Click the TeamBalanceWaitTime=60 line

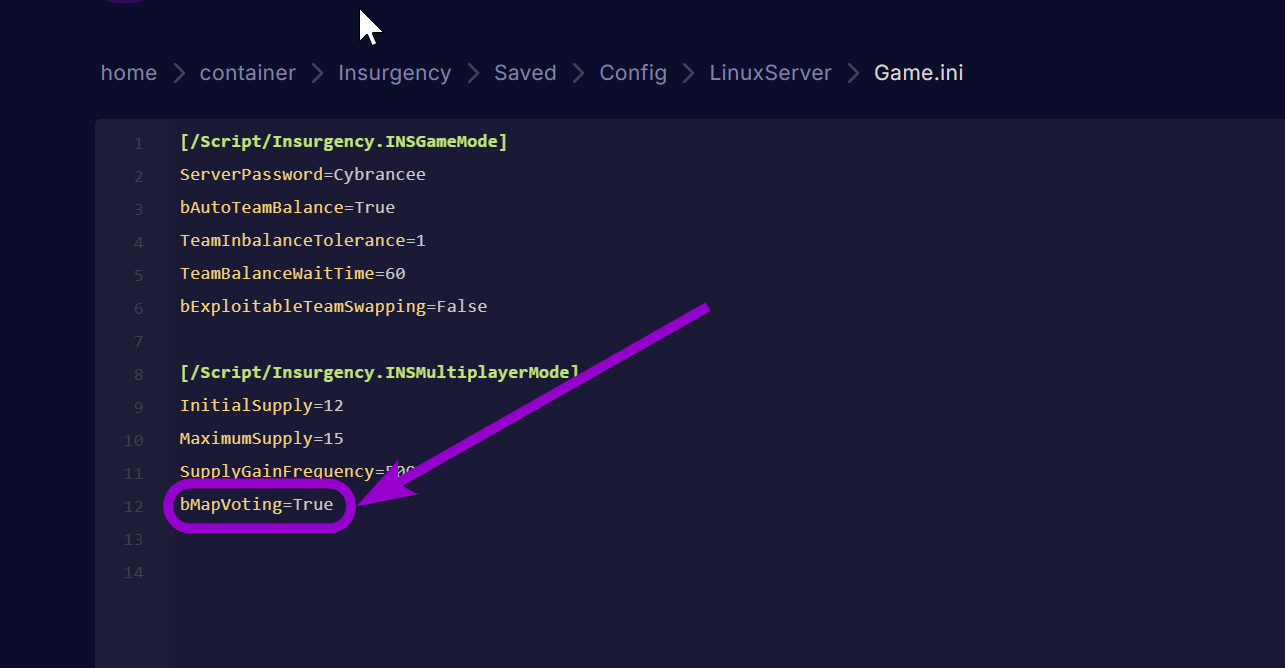tap(293, 274)
